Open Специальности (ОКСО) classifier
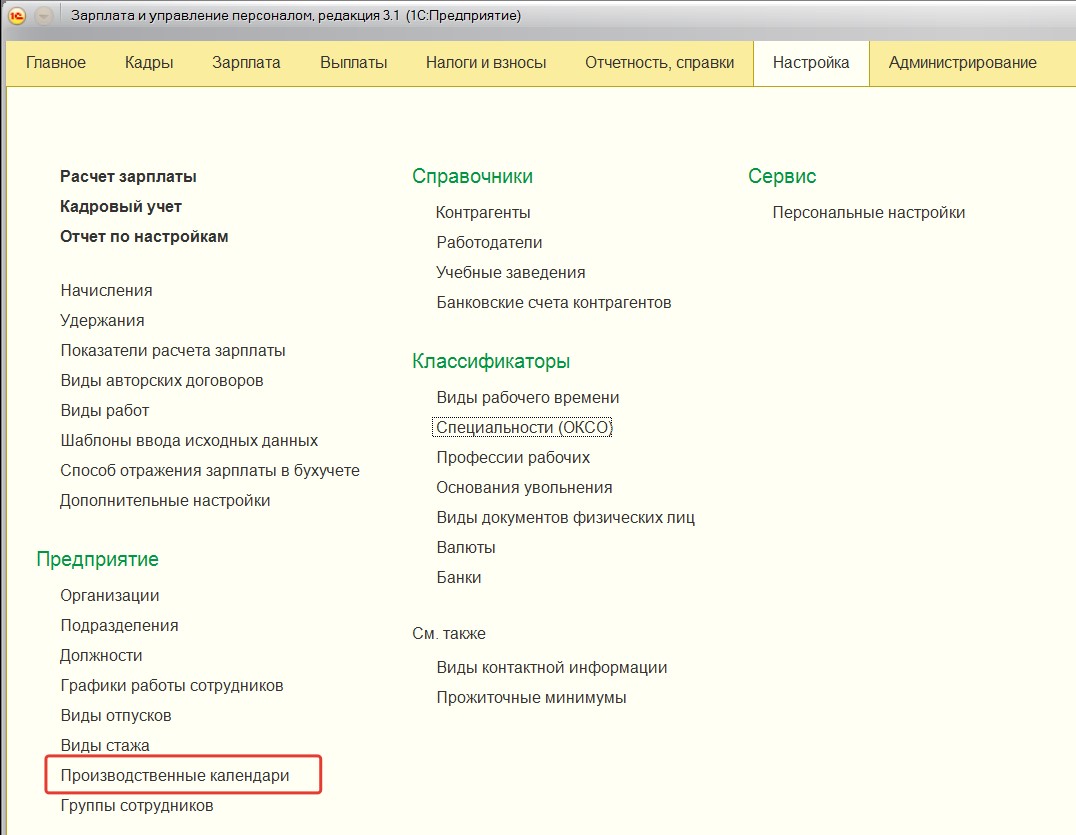Viewport: 1076px width, 835px height. point(523,427)
